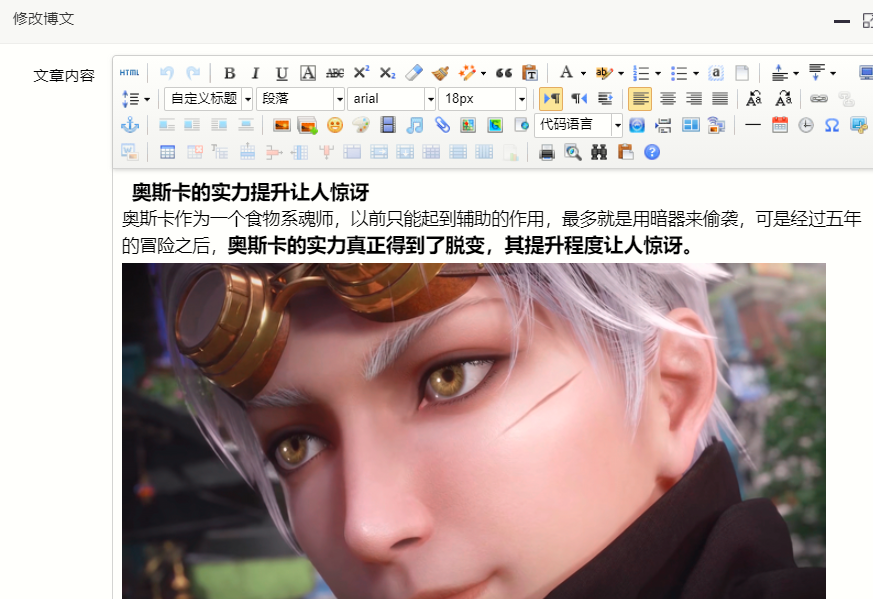The image size is (873, 599).
Task: Print the document
Action: pos(547,152)
